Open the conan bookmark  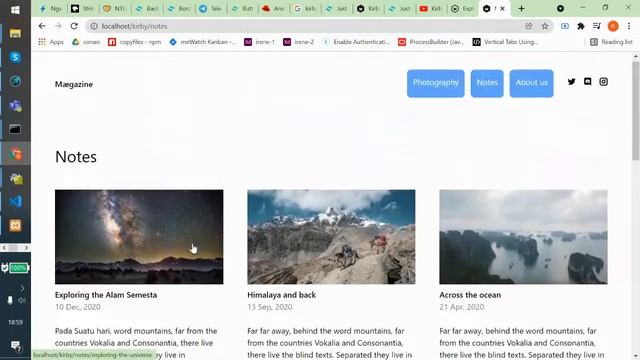click(x=86, y=42)
